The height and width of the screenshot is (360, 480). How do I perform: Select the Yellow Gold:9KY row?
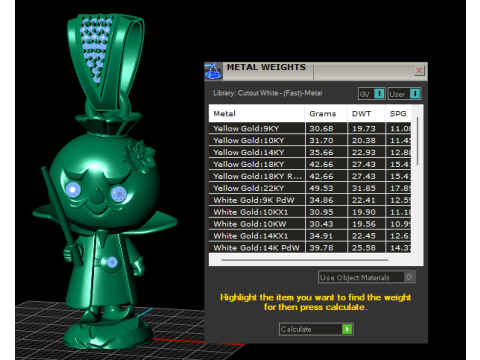tap(310, 128)
